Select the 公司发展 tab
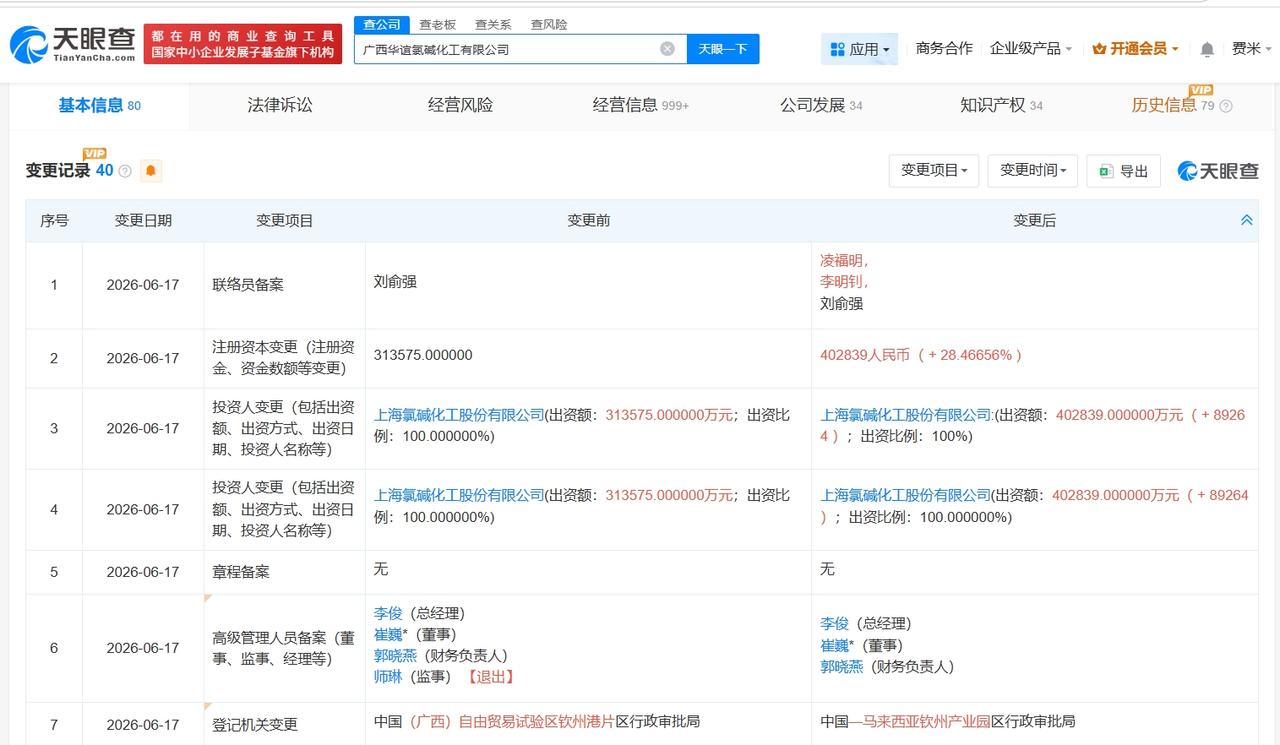Viewport: 1280px width, 745px height. click(x=821, y=105)
